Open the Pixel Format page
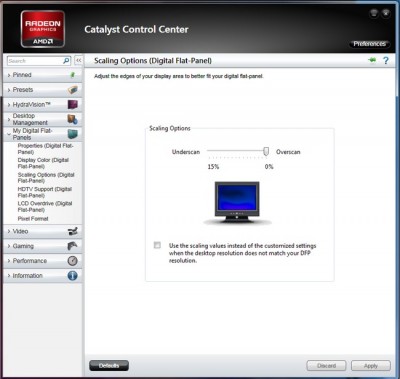This screenshot has height=379, width=400. coord(33,219)
